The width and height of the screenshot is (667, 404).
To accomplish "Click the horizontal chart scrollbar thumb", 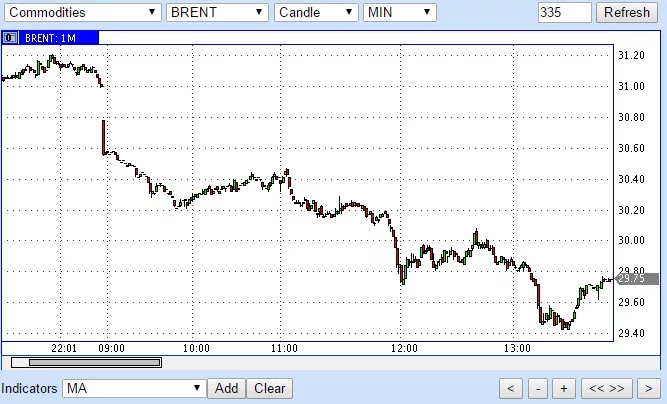I will (95, 362).
